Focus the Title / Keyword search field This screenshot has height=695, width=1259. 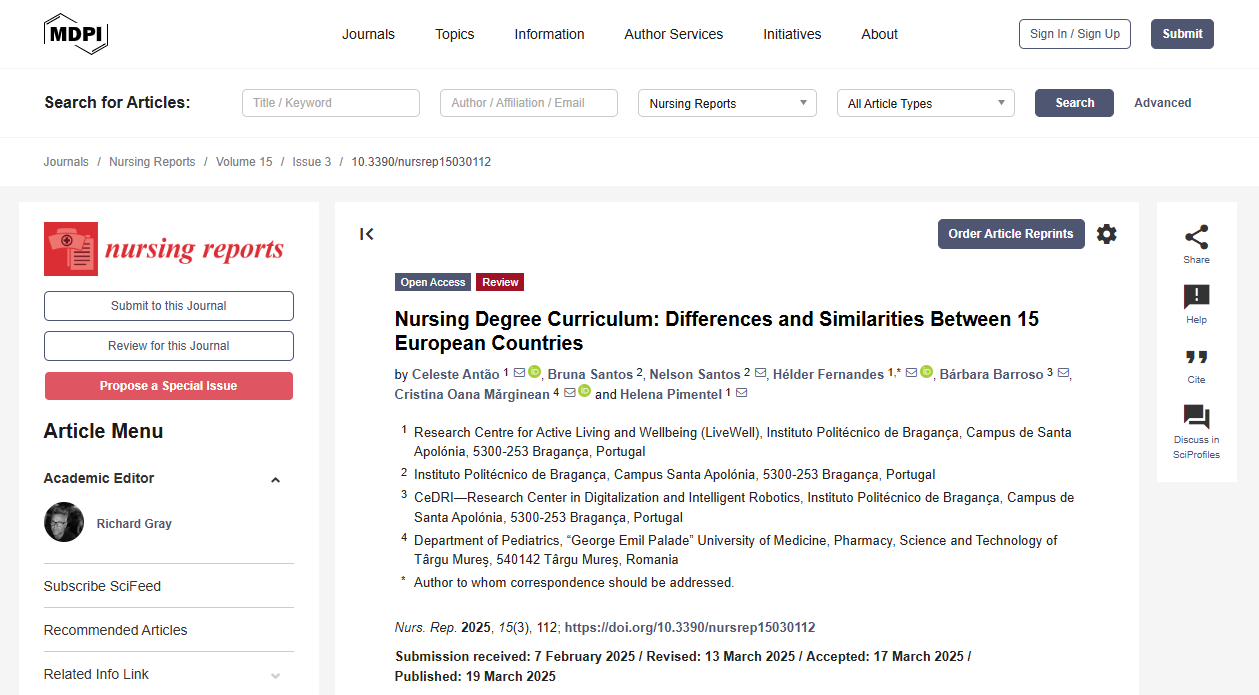330,103
